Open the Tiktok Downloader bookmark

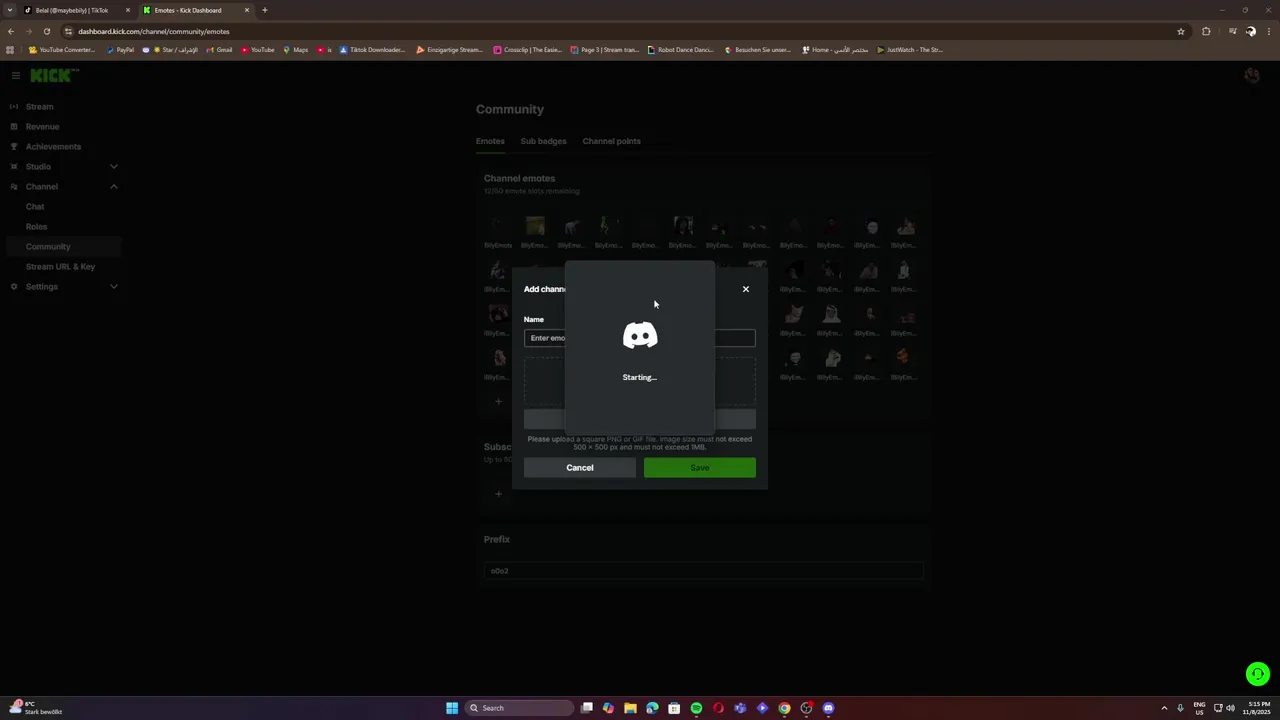373,50
